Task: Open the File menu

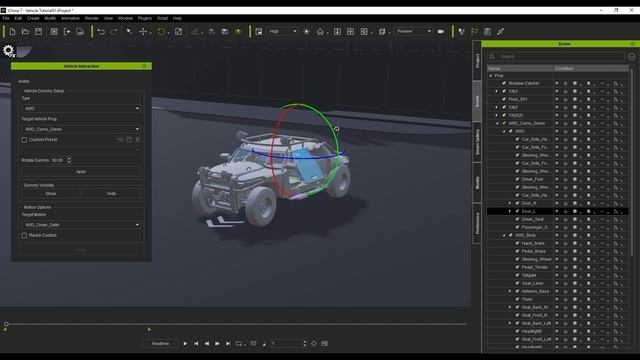Action: point(6,18)
